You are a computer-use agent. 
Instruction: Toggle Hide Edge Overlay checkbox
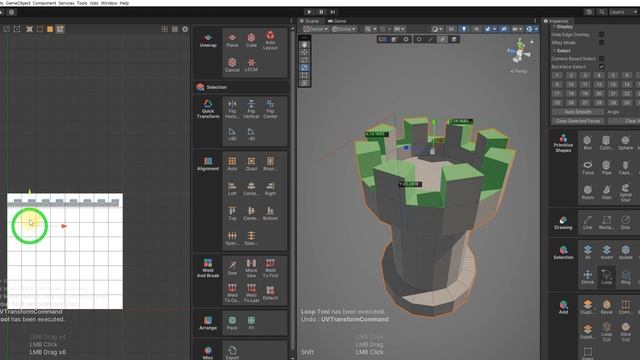point(602,35)
